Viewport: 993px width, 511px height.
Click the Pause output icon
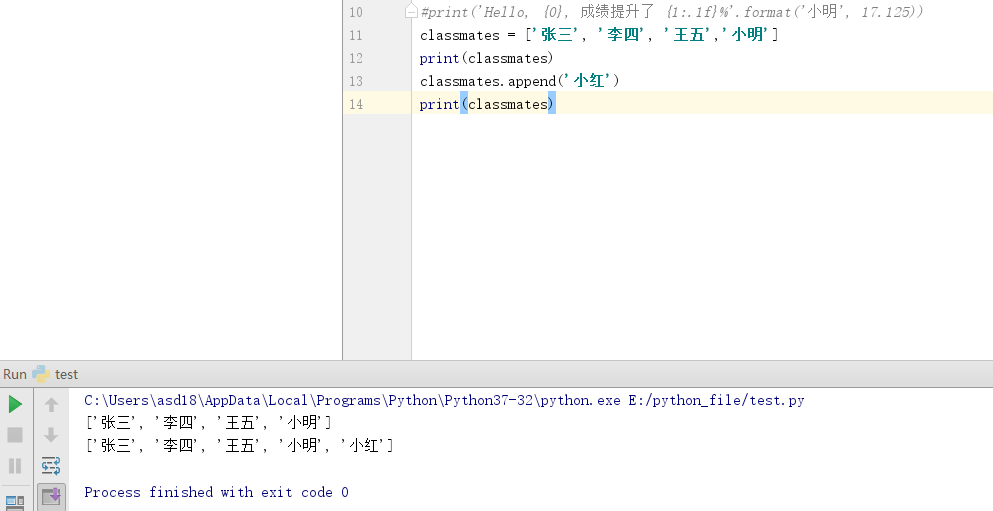pyautogui.click(x=15, y=466)
